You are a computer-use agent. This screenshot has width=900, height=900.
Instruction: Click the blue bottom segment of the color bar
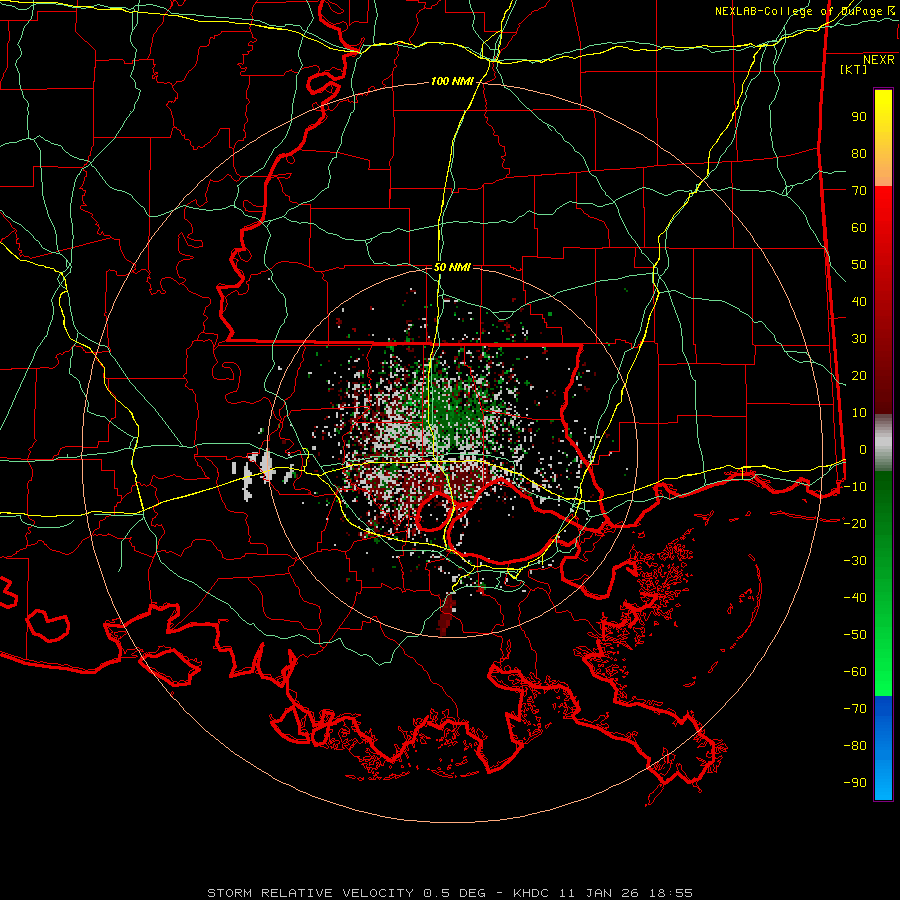coord(883,748)
